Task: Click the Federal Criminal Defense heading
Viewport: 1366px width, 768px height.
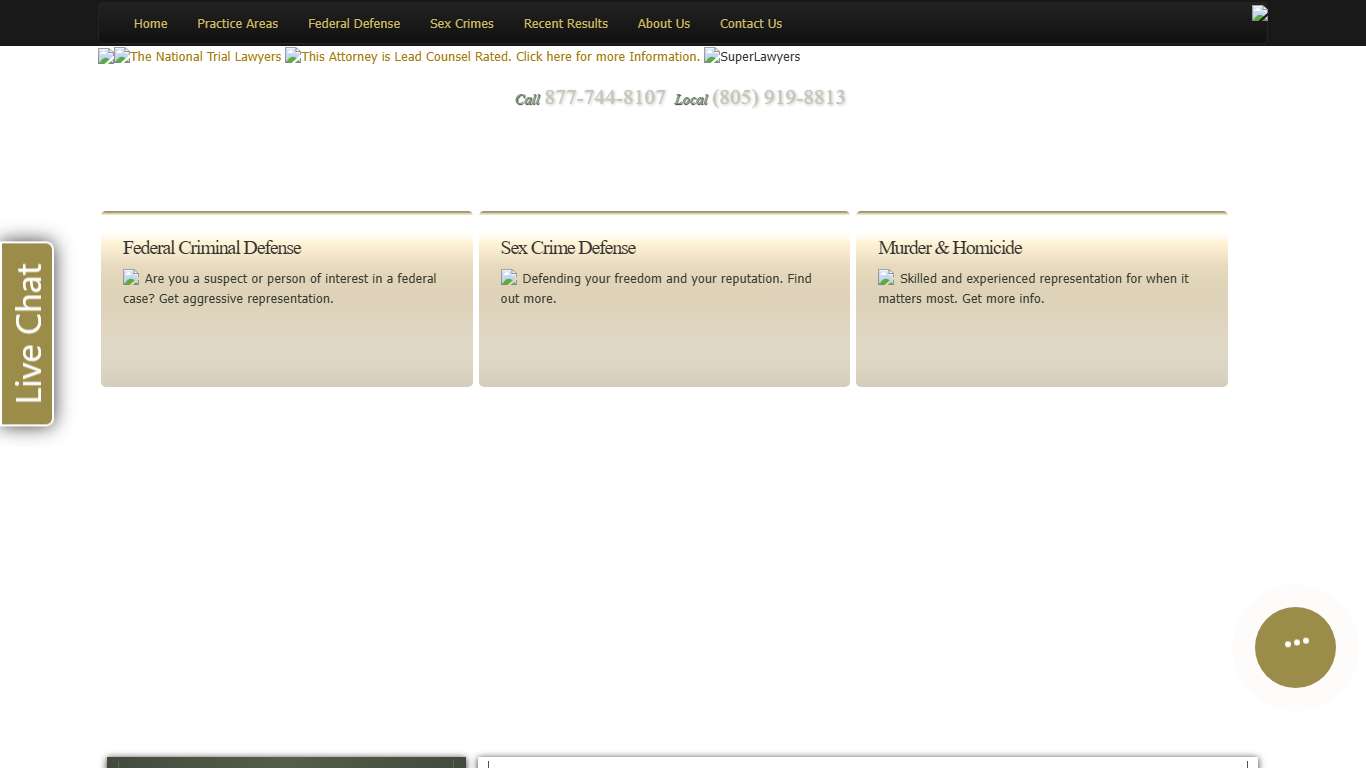Action: point(212,248)
